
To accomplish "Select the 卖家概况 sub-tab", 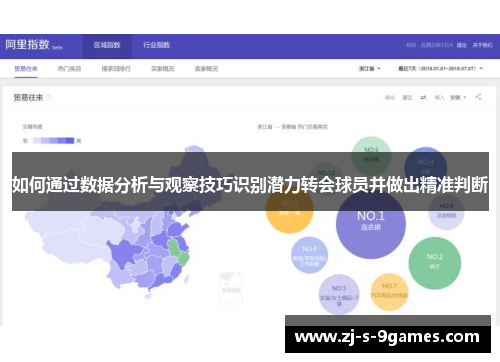I will [206, 69].
